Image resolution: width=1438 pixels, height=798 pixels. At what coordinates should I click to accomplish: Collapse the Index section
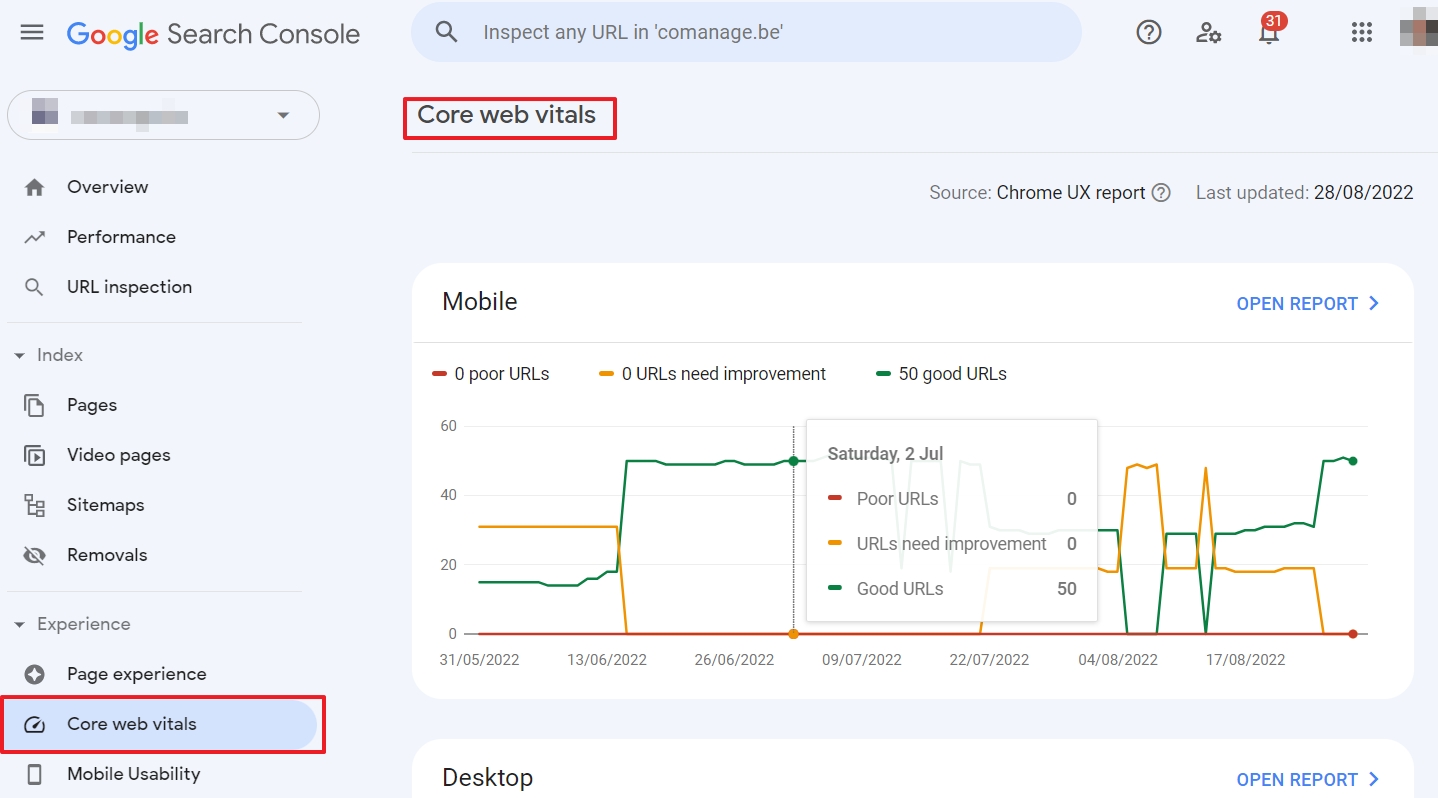tap(48, 355)
